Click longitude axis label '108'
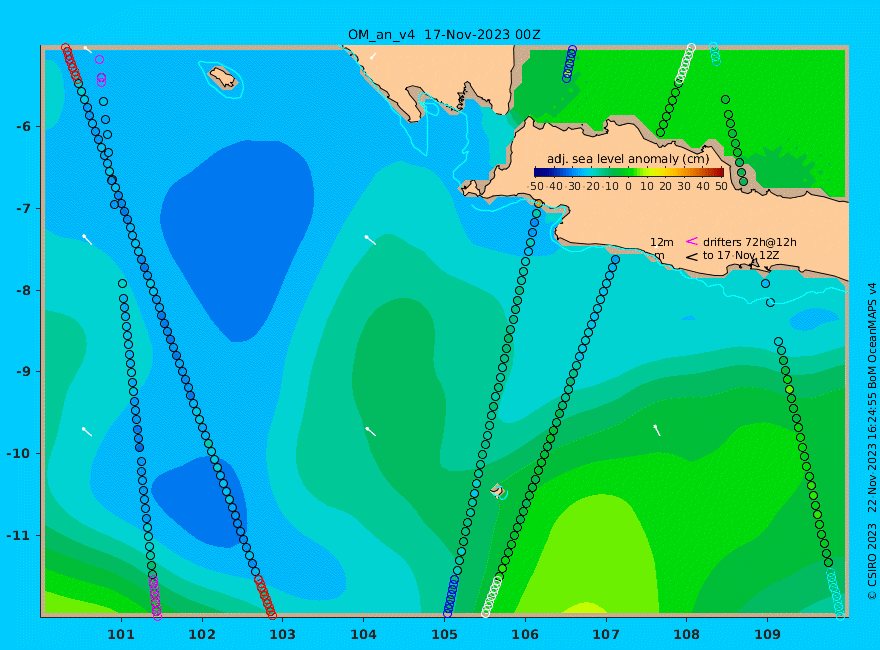This screenshot has height=650, width=880. tap(686, 634)
